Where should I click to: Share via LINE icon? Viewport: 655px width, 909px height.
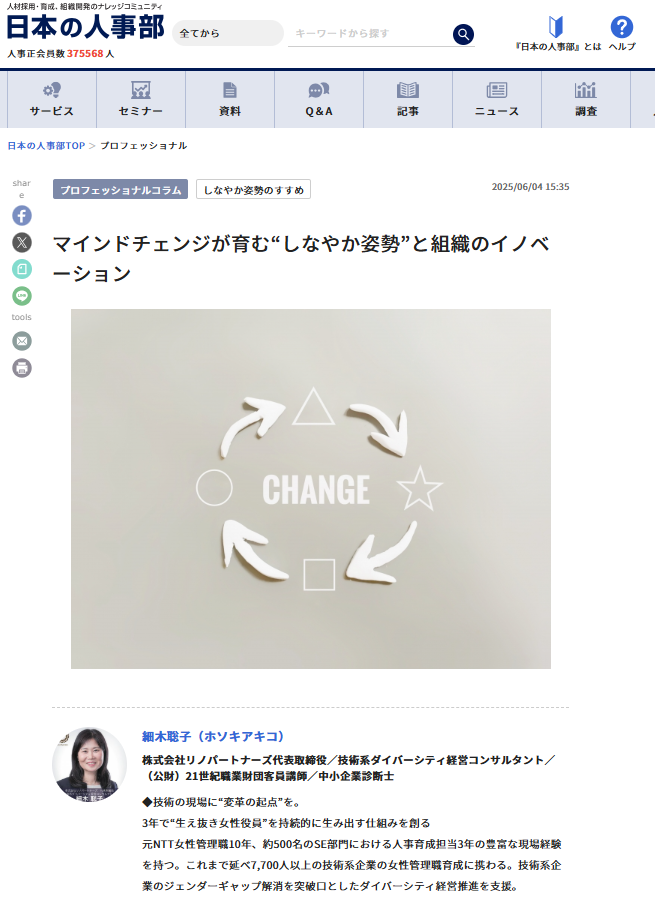click(22, 296)
